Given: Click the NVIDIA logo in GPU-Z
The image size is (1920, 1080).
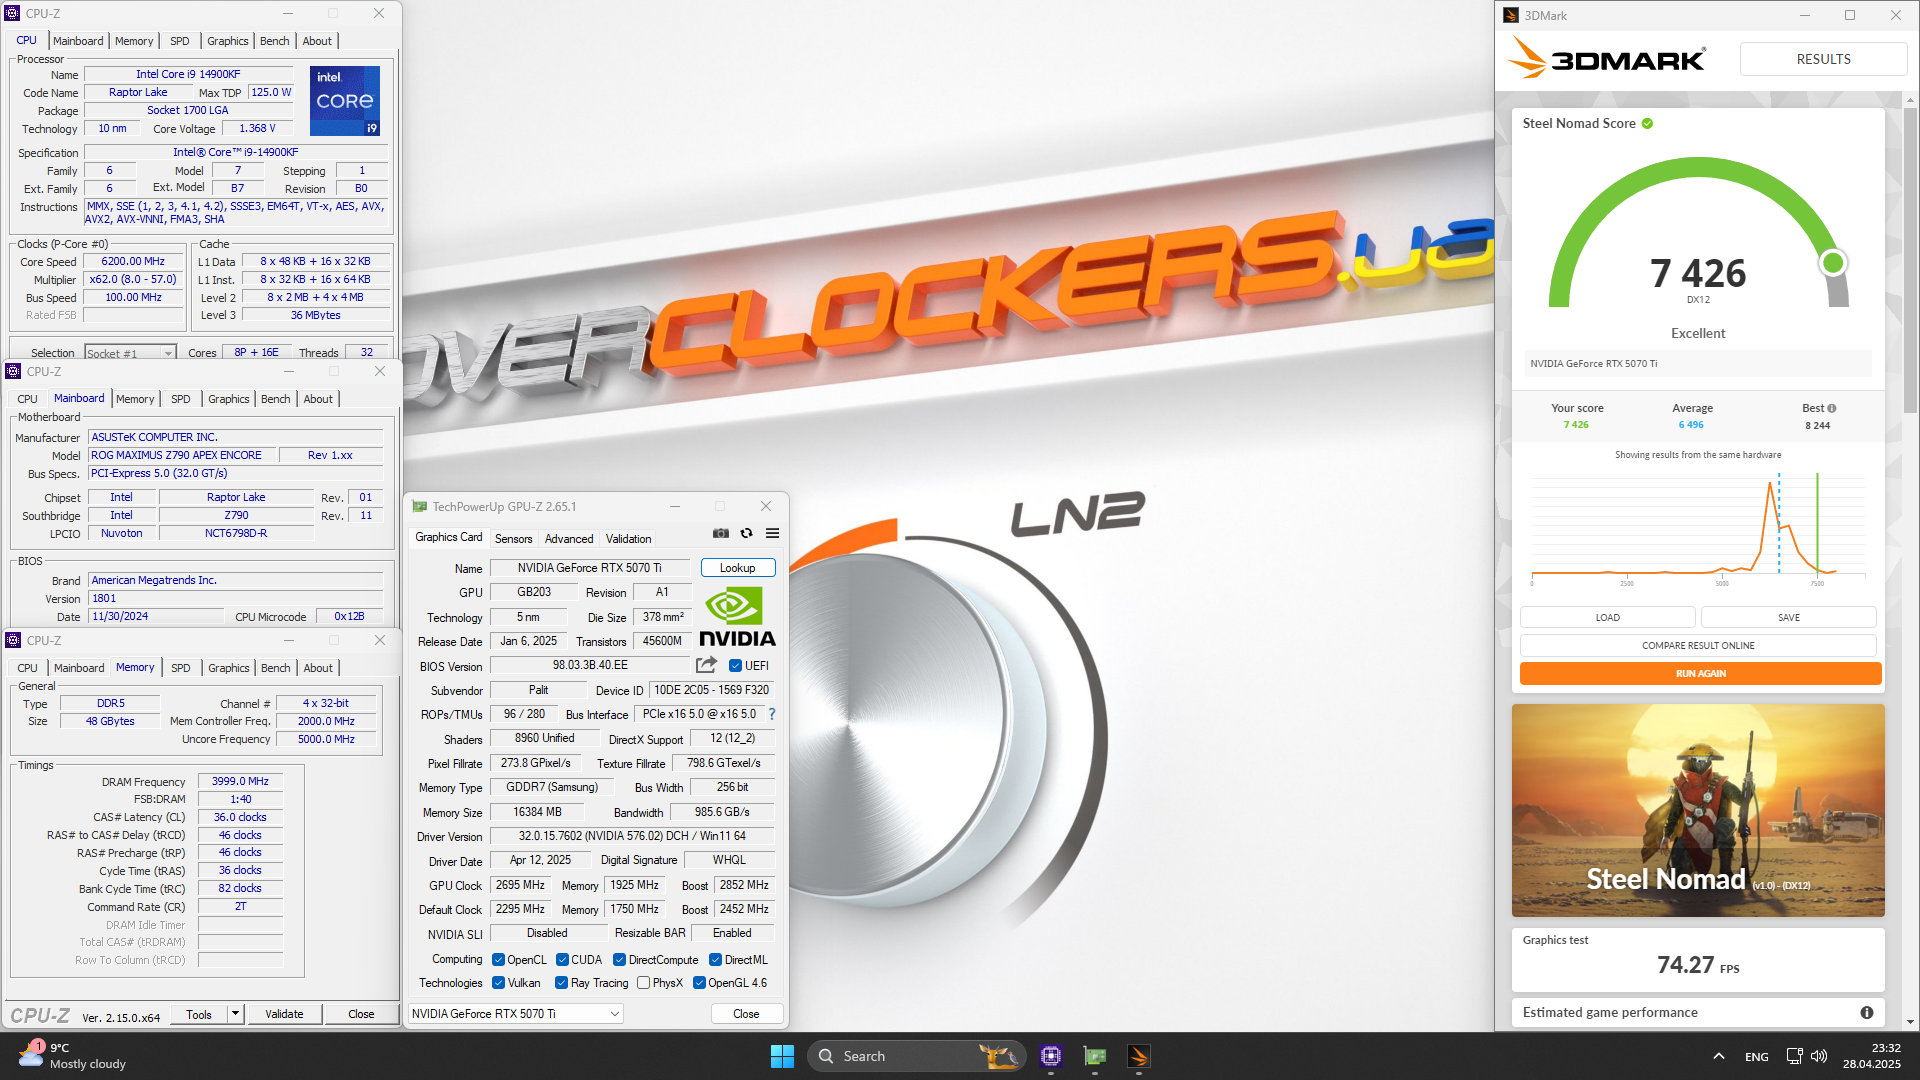Looking at the screenshot, I should click(737, 616).
